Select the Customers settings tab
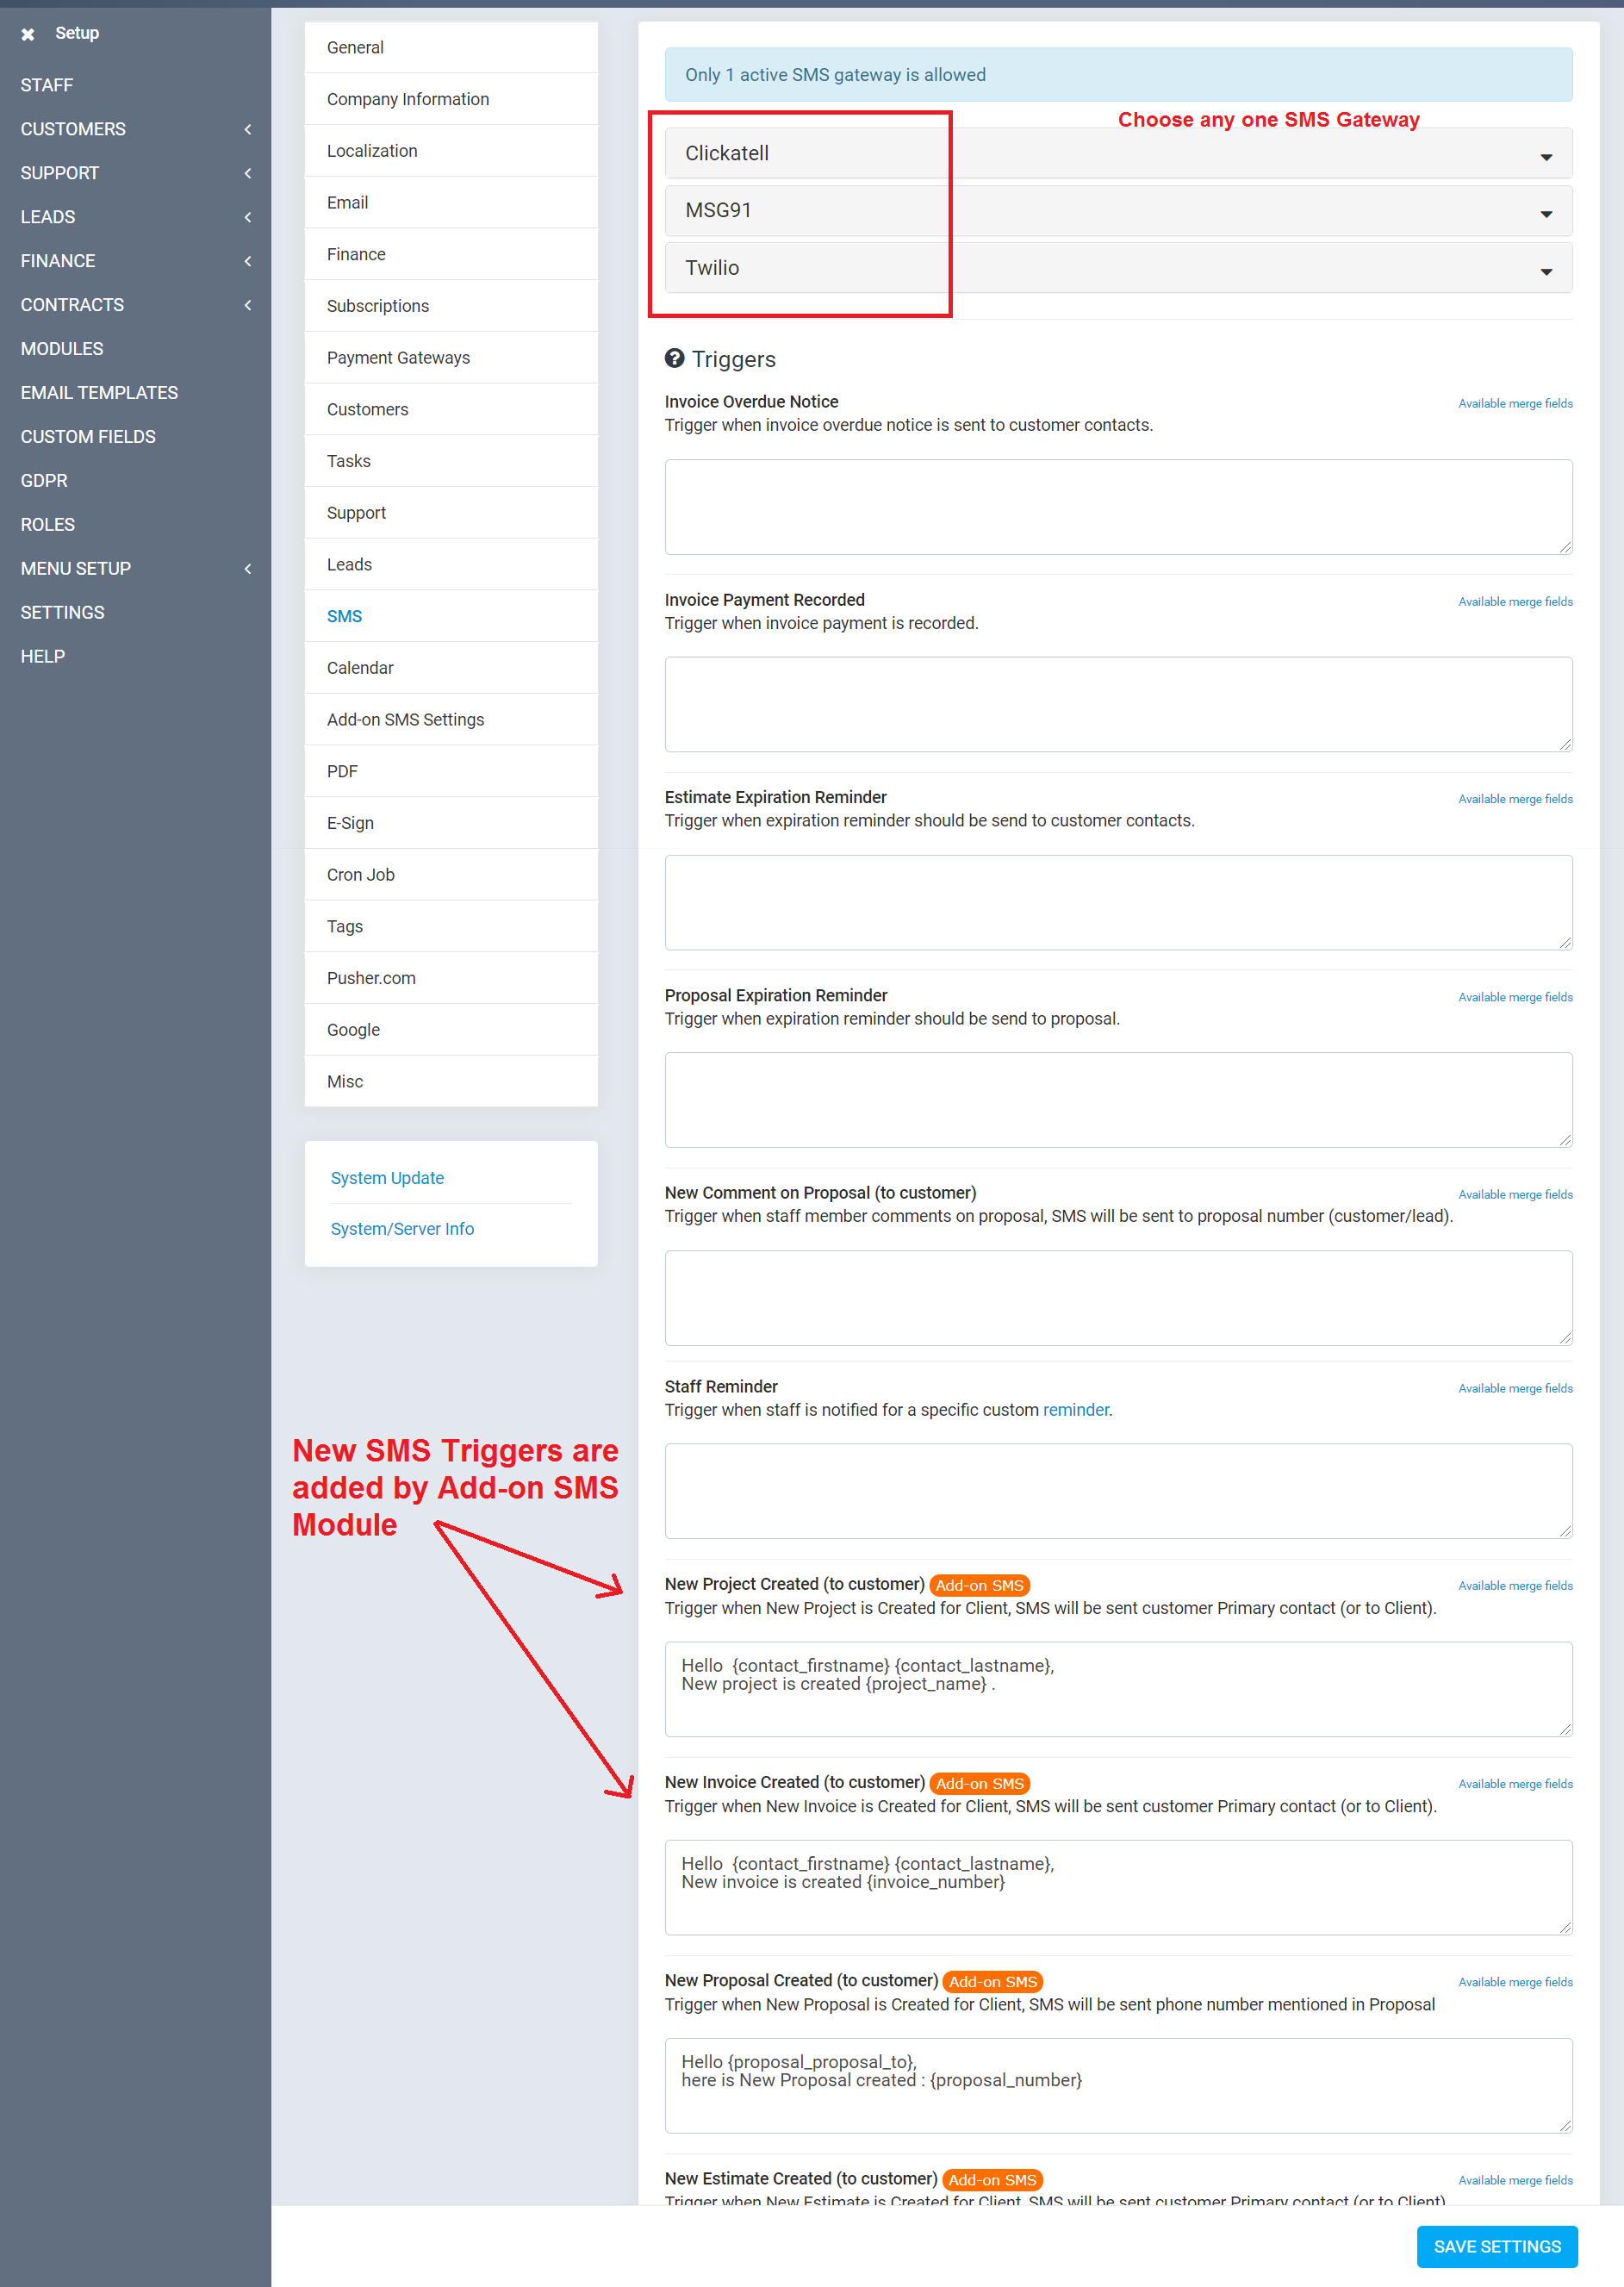 [451, 410]
